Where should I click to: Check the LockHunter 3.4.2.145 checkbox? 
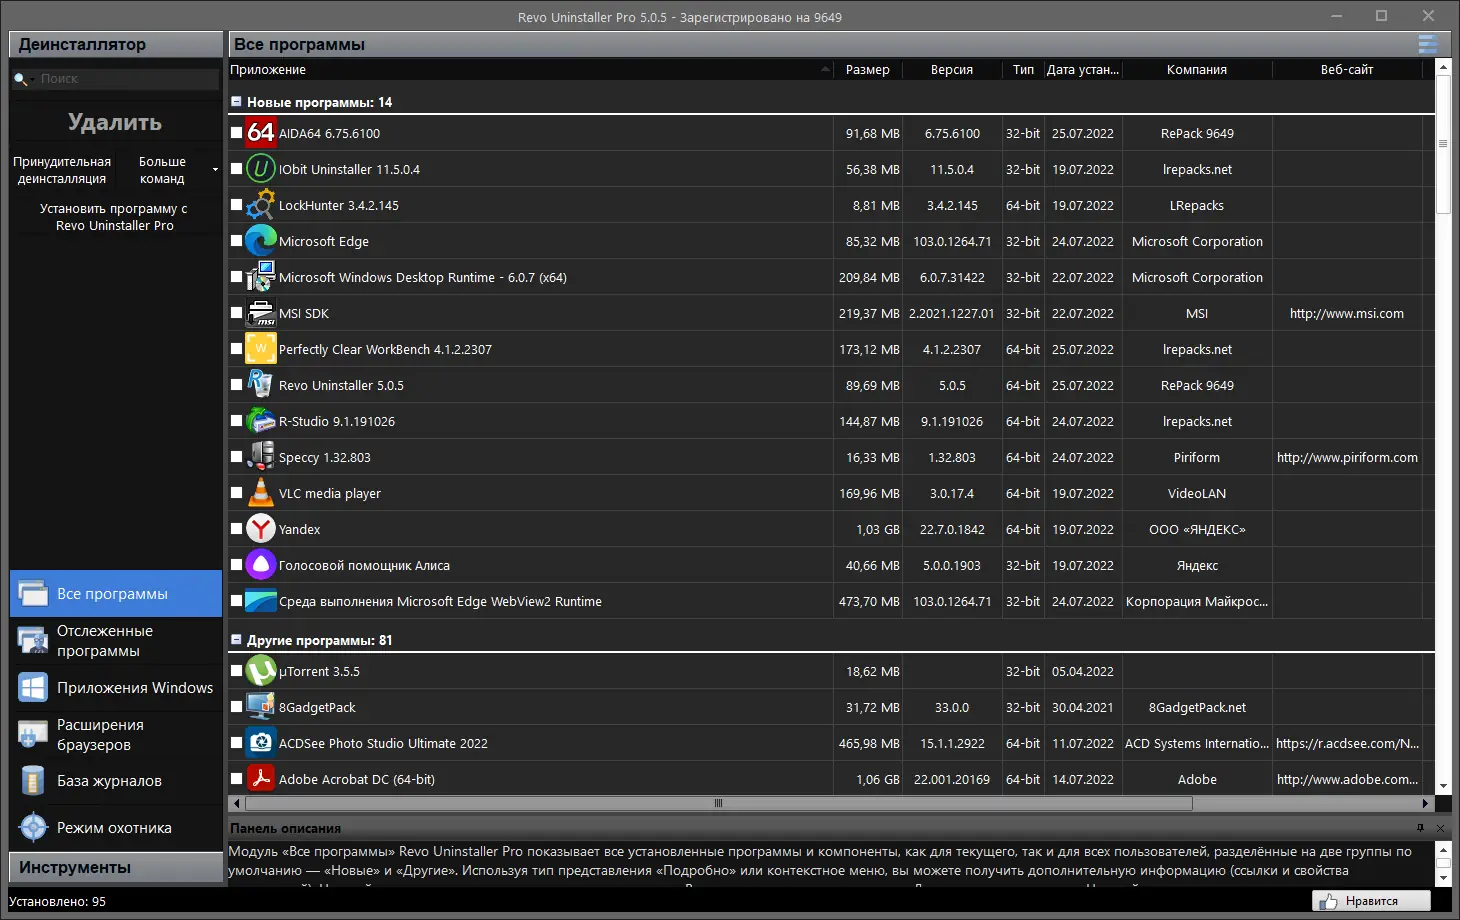237,204
